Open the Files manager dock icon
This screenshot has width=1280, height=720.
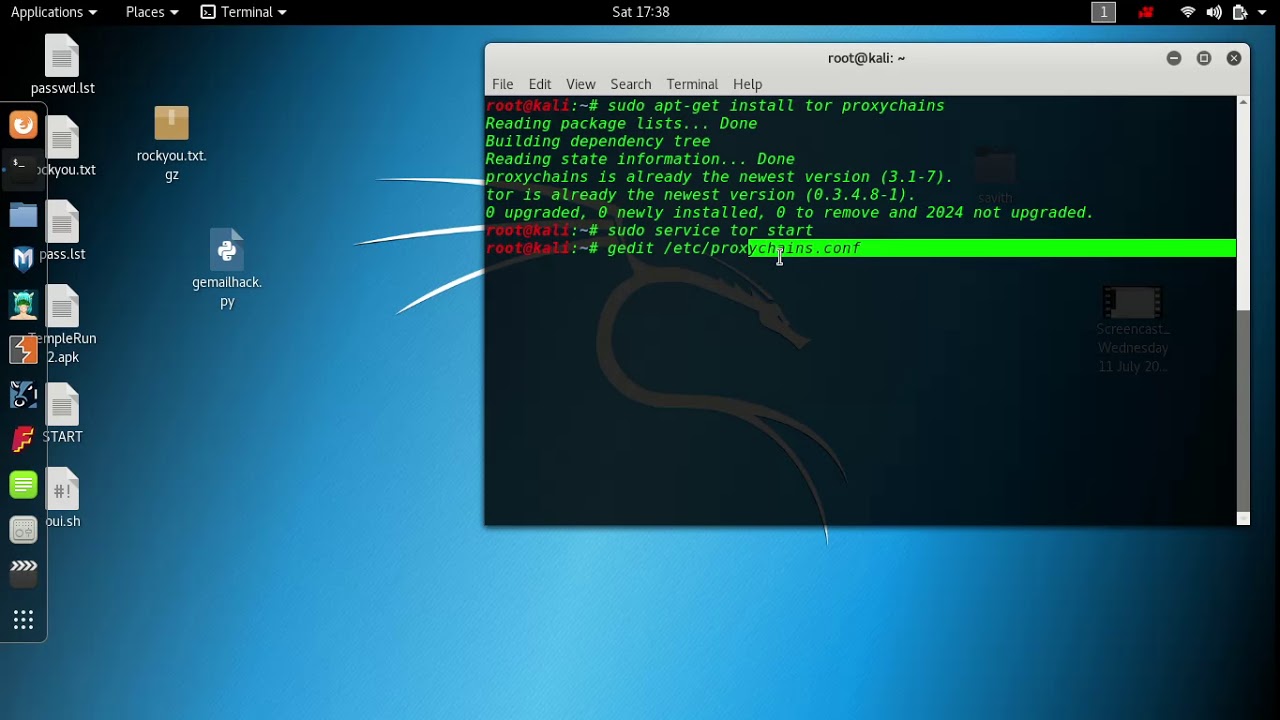23,215
